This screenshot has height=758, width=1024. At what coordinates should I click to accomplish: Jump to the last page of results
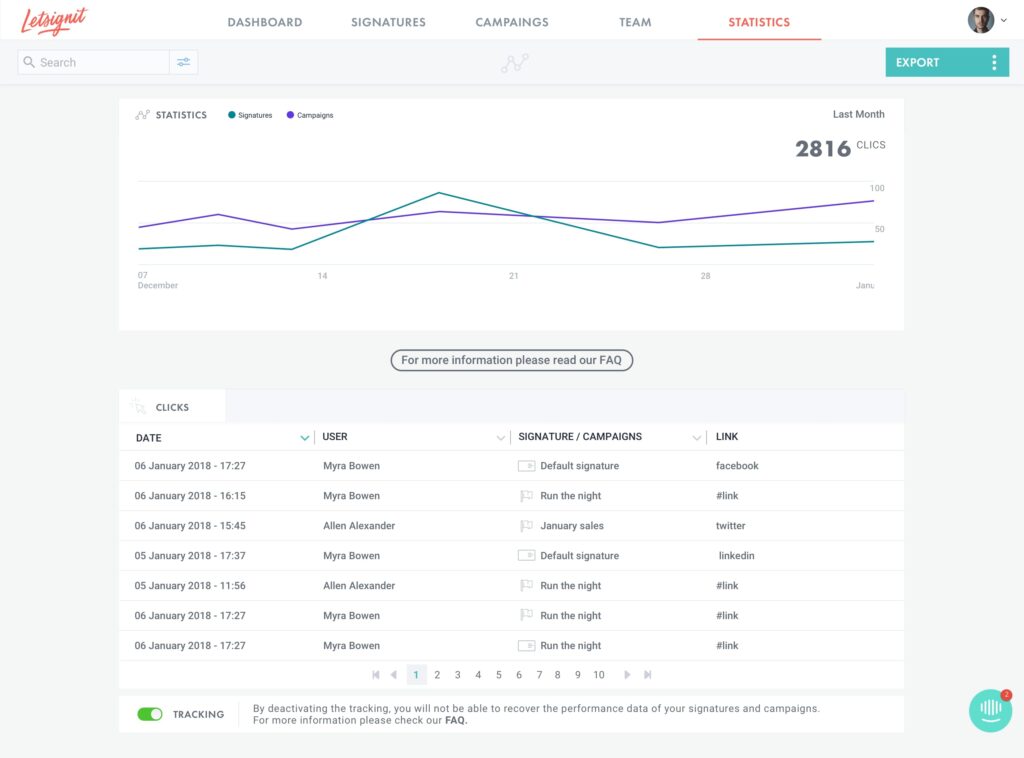tap(648, 675)
